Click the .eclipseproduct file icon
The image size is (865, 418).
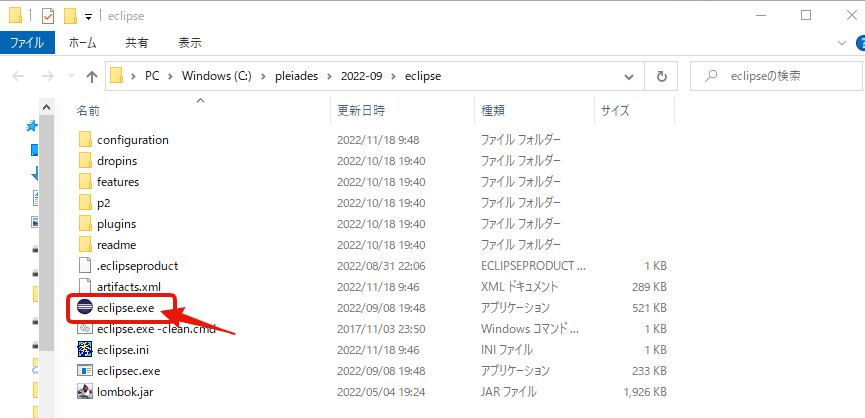click(84, 265)
